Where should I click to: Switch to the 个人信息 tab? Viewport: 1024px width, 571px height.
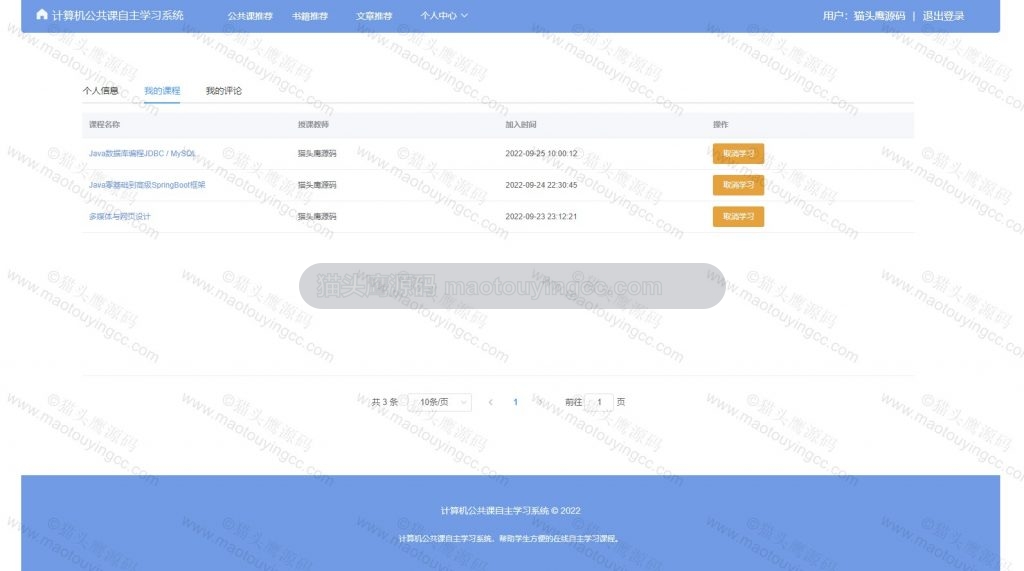101,91
